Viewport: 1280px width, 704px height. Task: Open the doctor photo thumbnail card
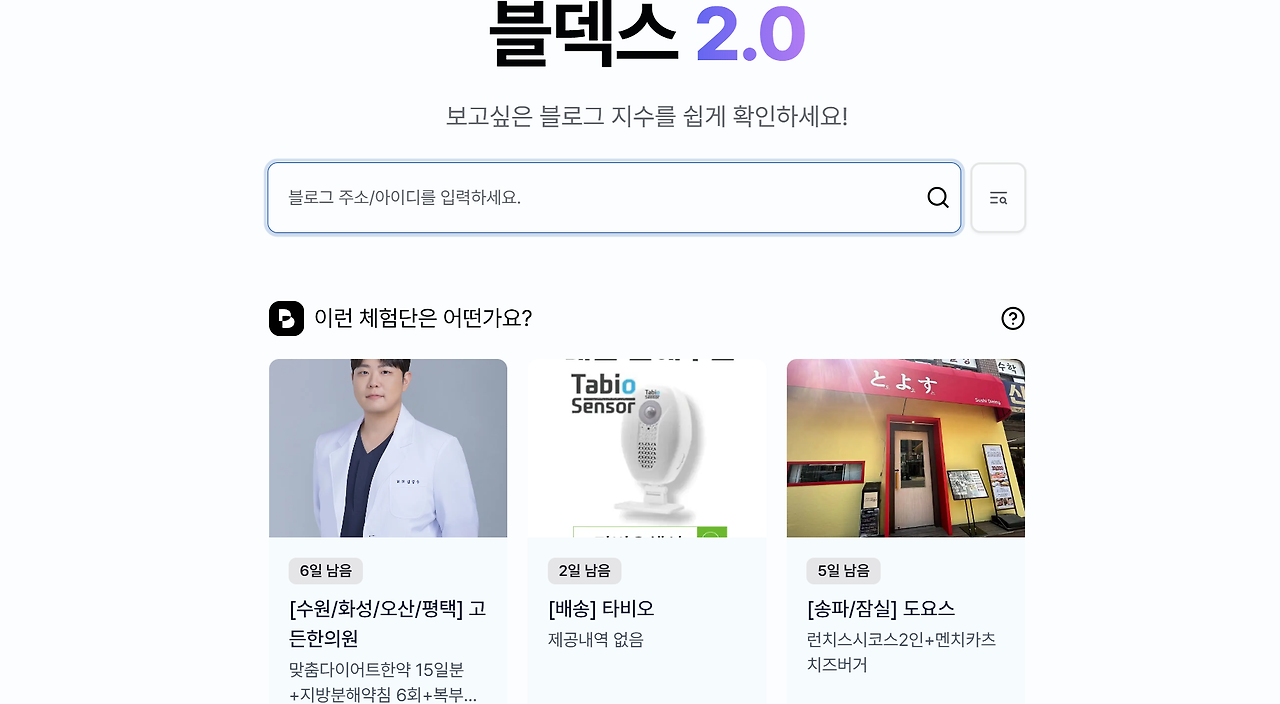[x=388, y=448]
